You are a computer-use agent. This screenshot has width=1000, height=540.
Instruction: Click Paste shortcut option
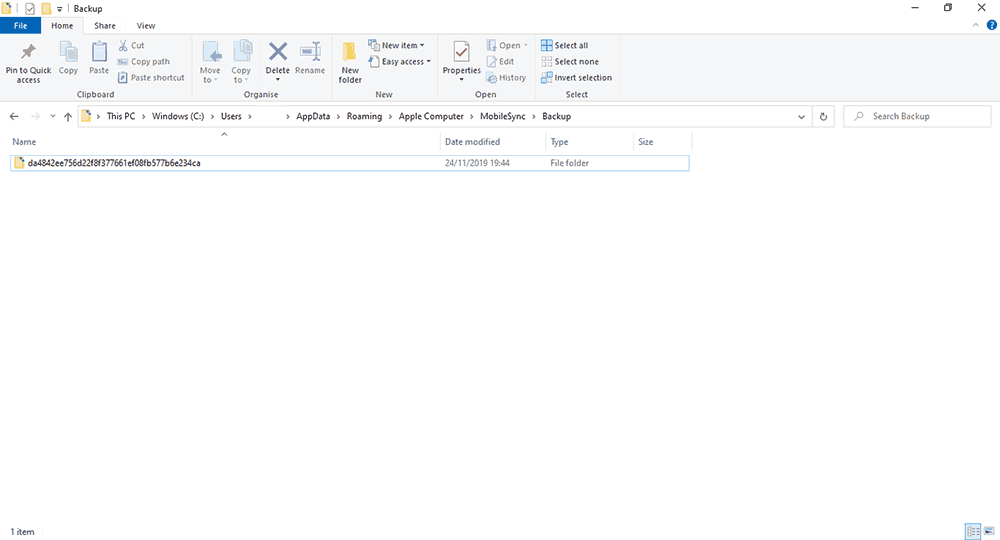tap(151, 77)
